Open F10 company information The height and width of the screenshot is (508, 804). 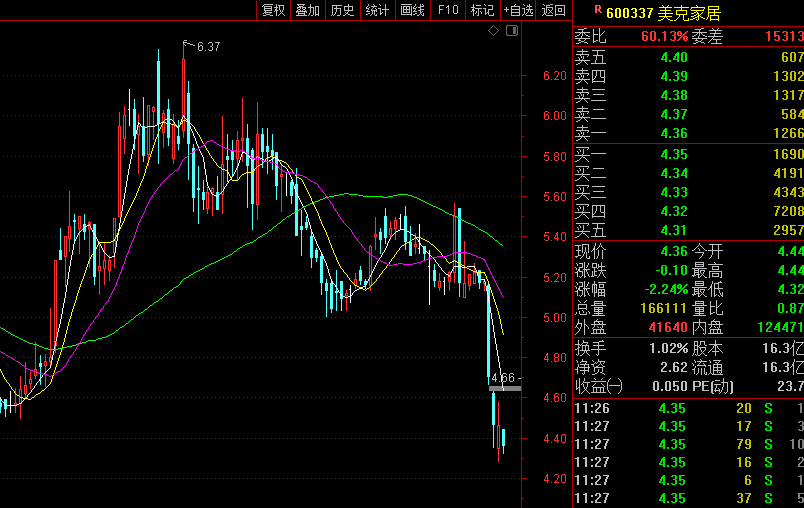point(448,10)
